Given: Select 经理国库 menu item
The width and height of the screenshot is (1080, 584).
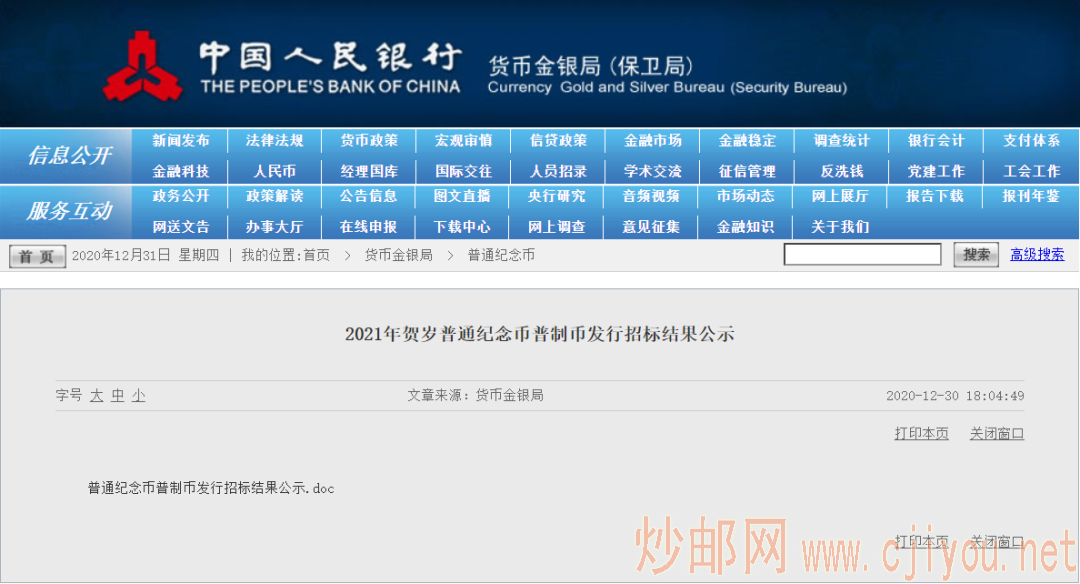Looking at the screenshot, I should tap(369, 171).
